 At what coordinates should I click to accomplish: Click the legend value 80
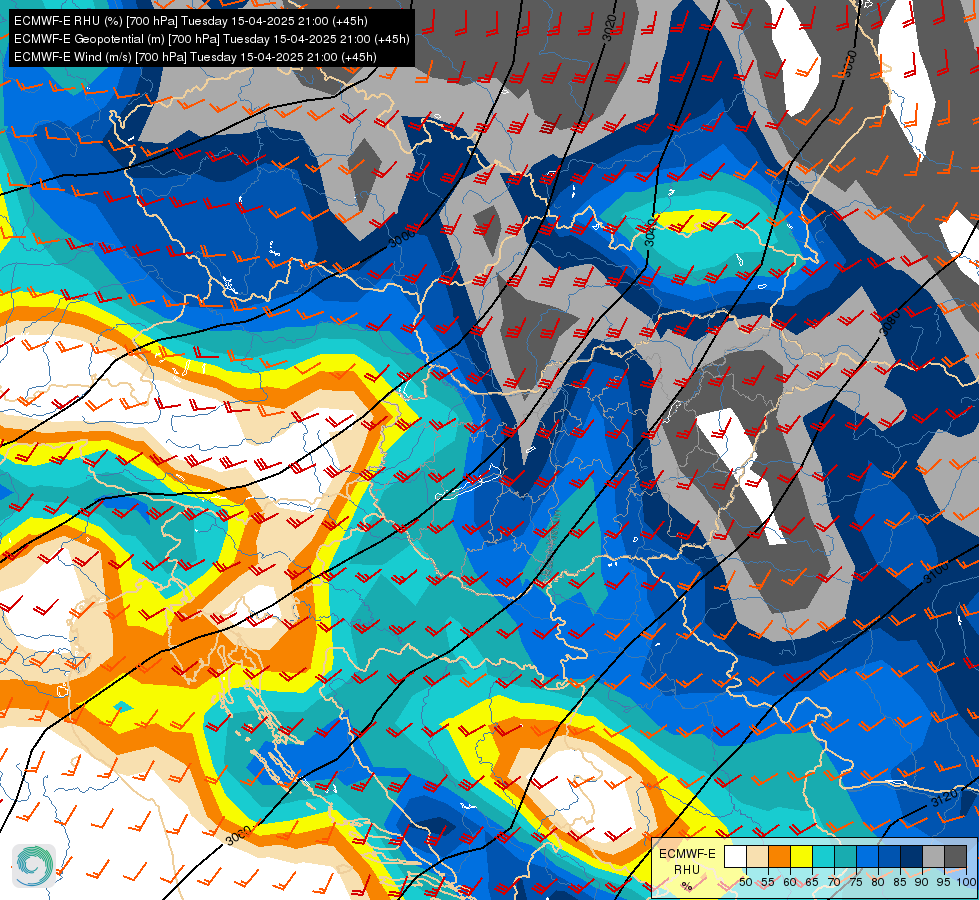(x=878, y=882)
